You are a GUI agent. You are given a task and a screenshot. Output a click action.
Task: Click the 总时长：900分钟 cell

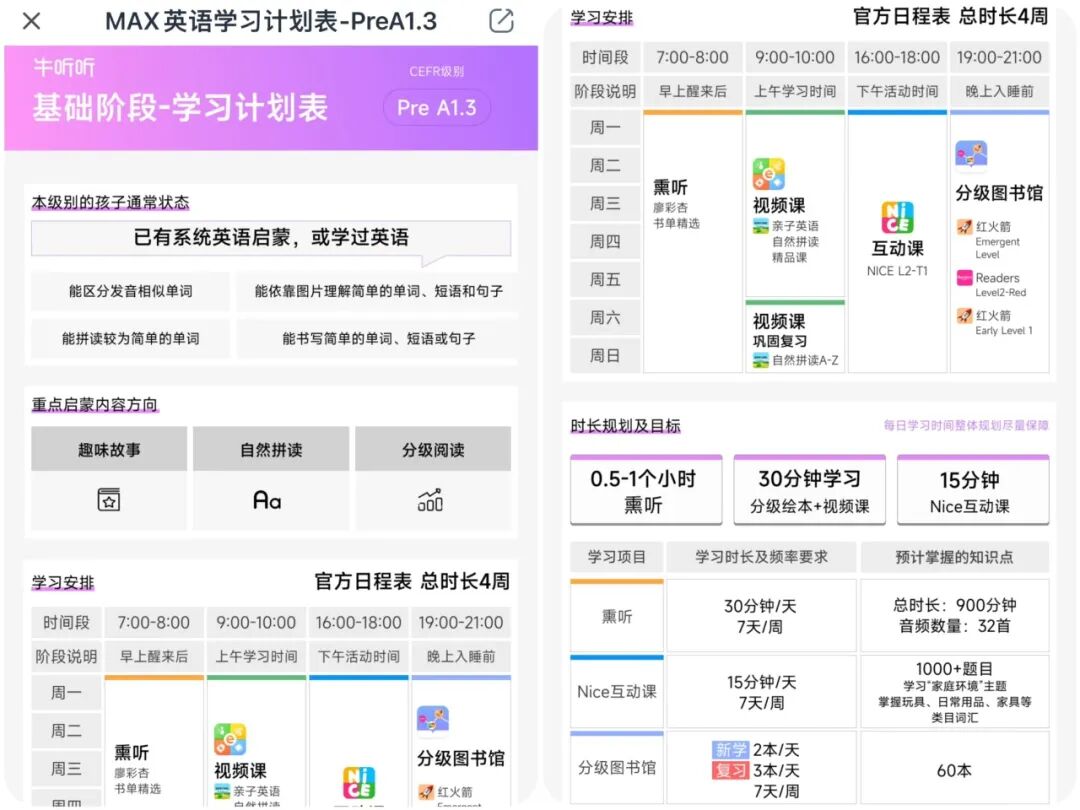(955, 616)
